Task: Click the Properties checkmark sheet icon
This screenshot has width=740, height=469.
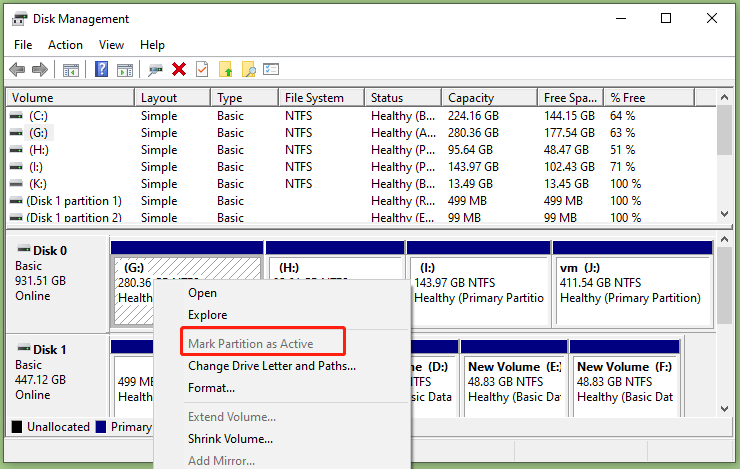Action: [202, 69]
